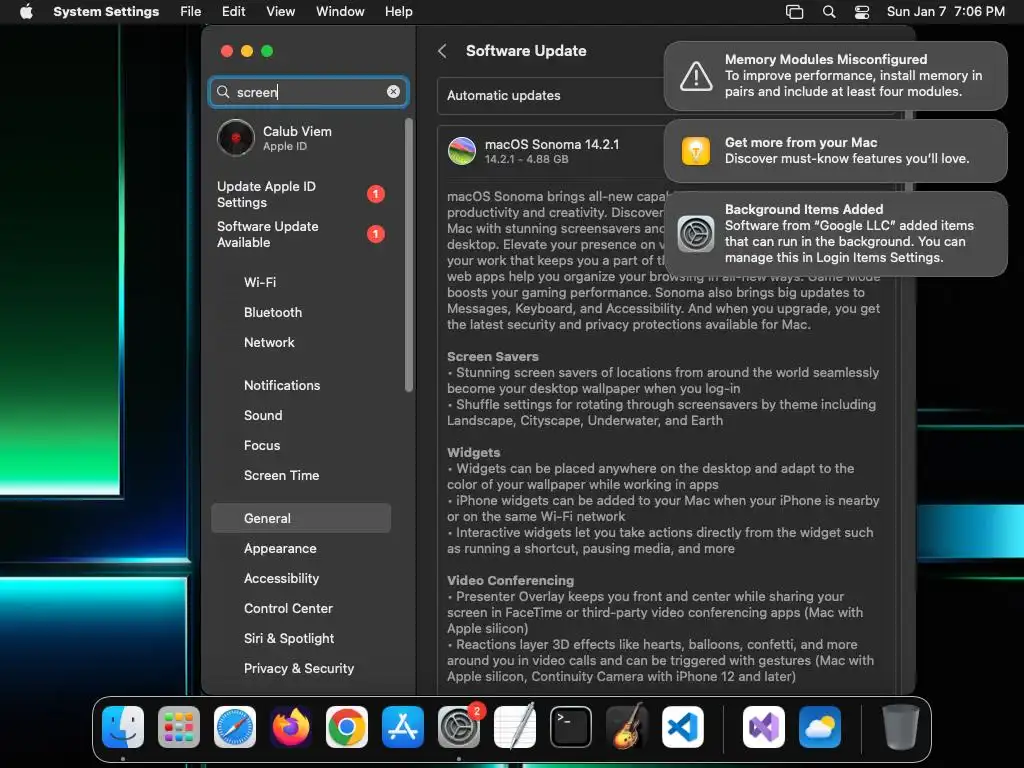
Task: Open Launchpad in the Dock
Action: (x=179, y=727)
